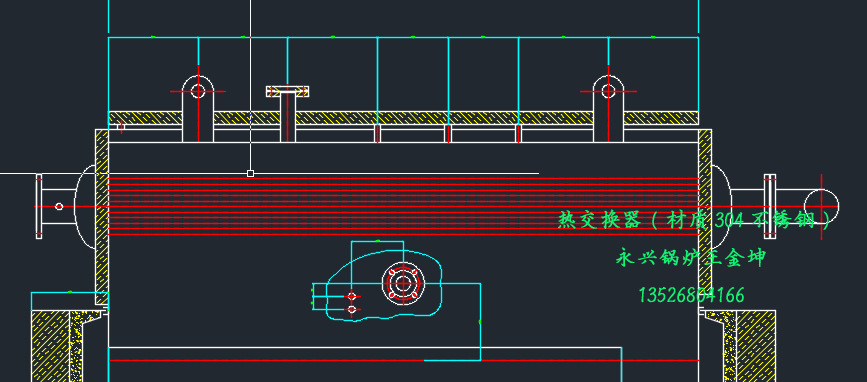Select the left elliptical head curve

[85, 206]
